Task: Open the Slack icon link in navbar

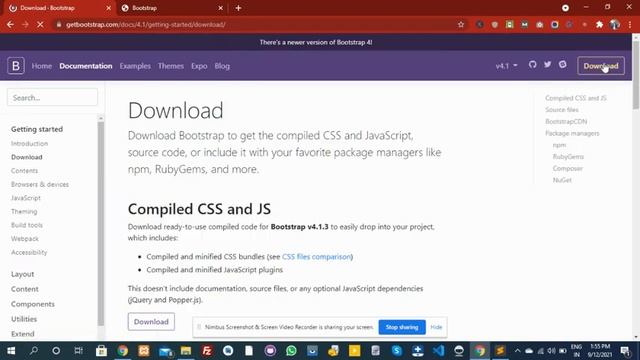Action: pyautogui.click(x=562, y=64)
